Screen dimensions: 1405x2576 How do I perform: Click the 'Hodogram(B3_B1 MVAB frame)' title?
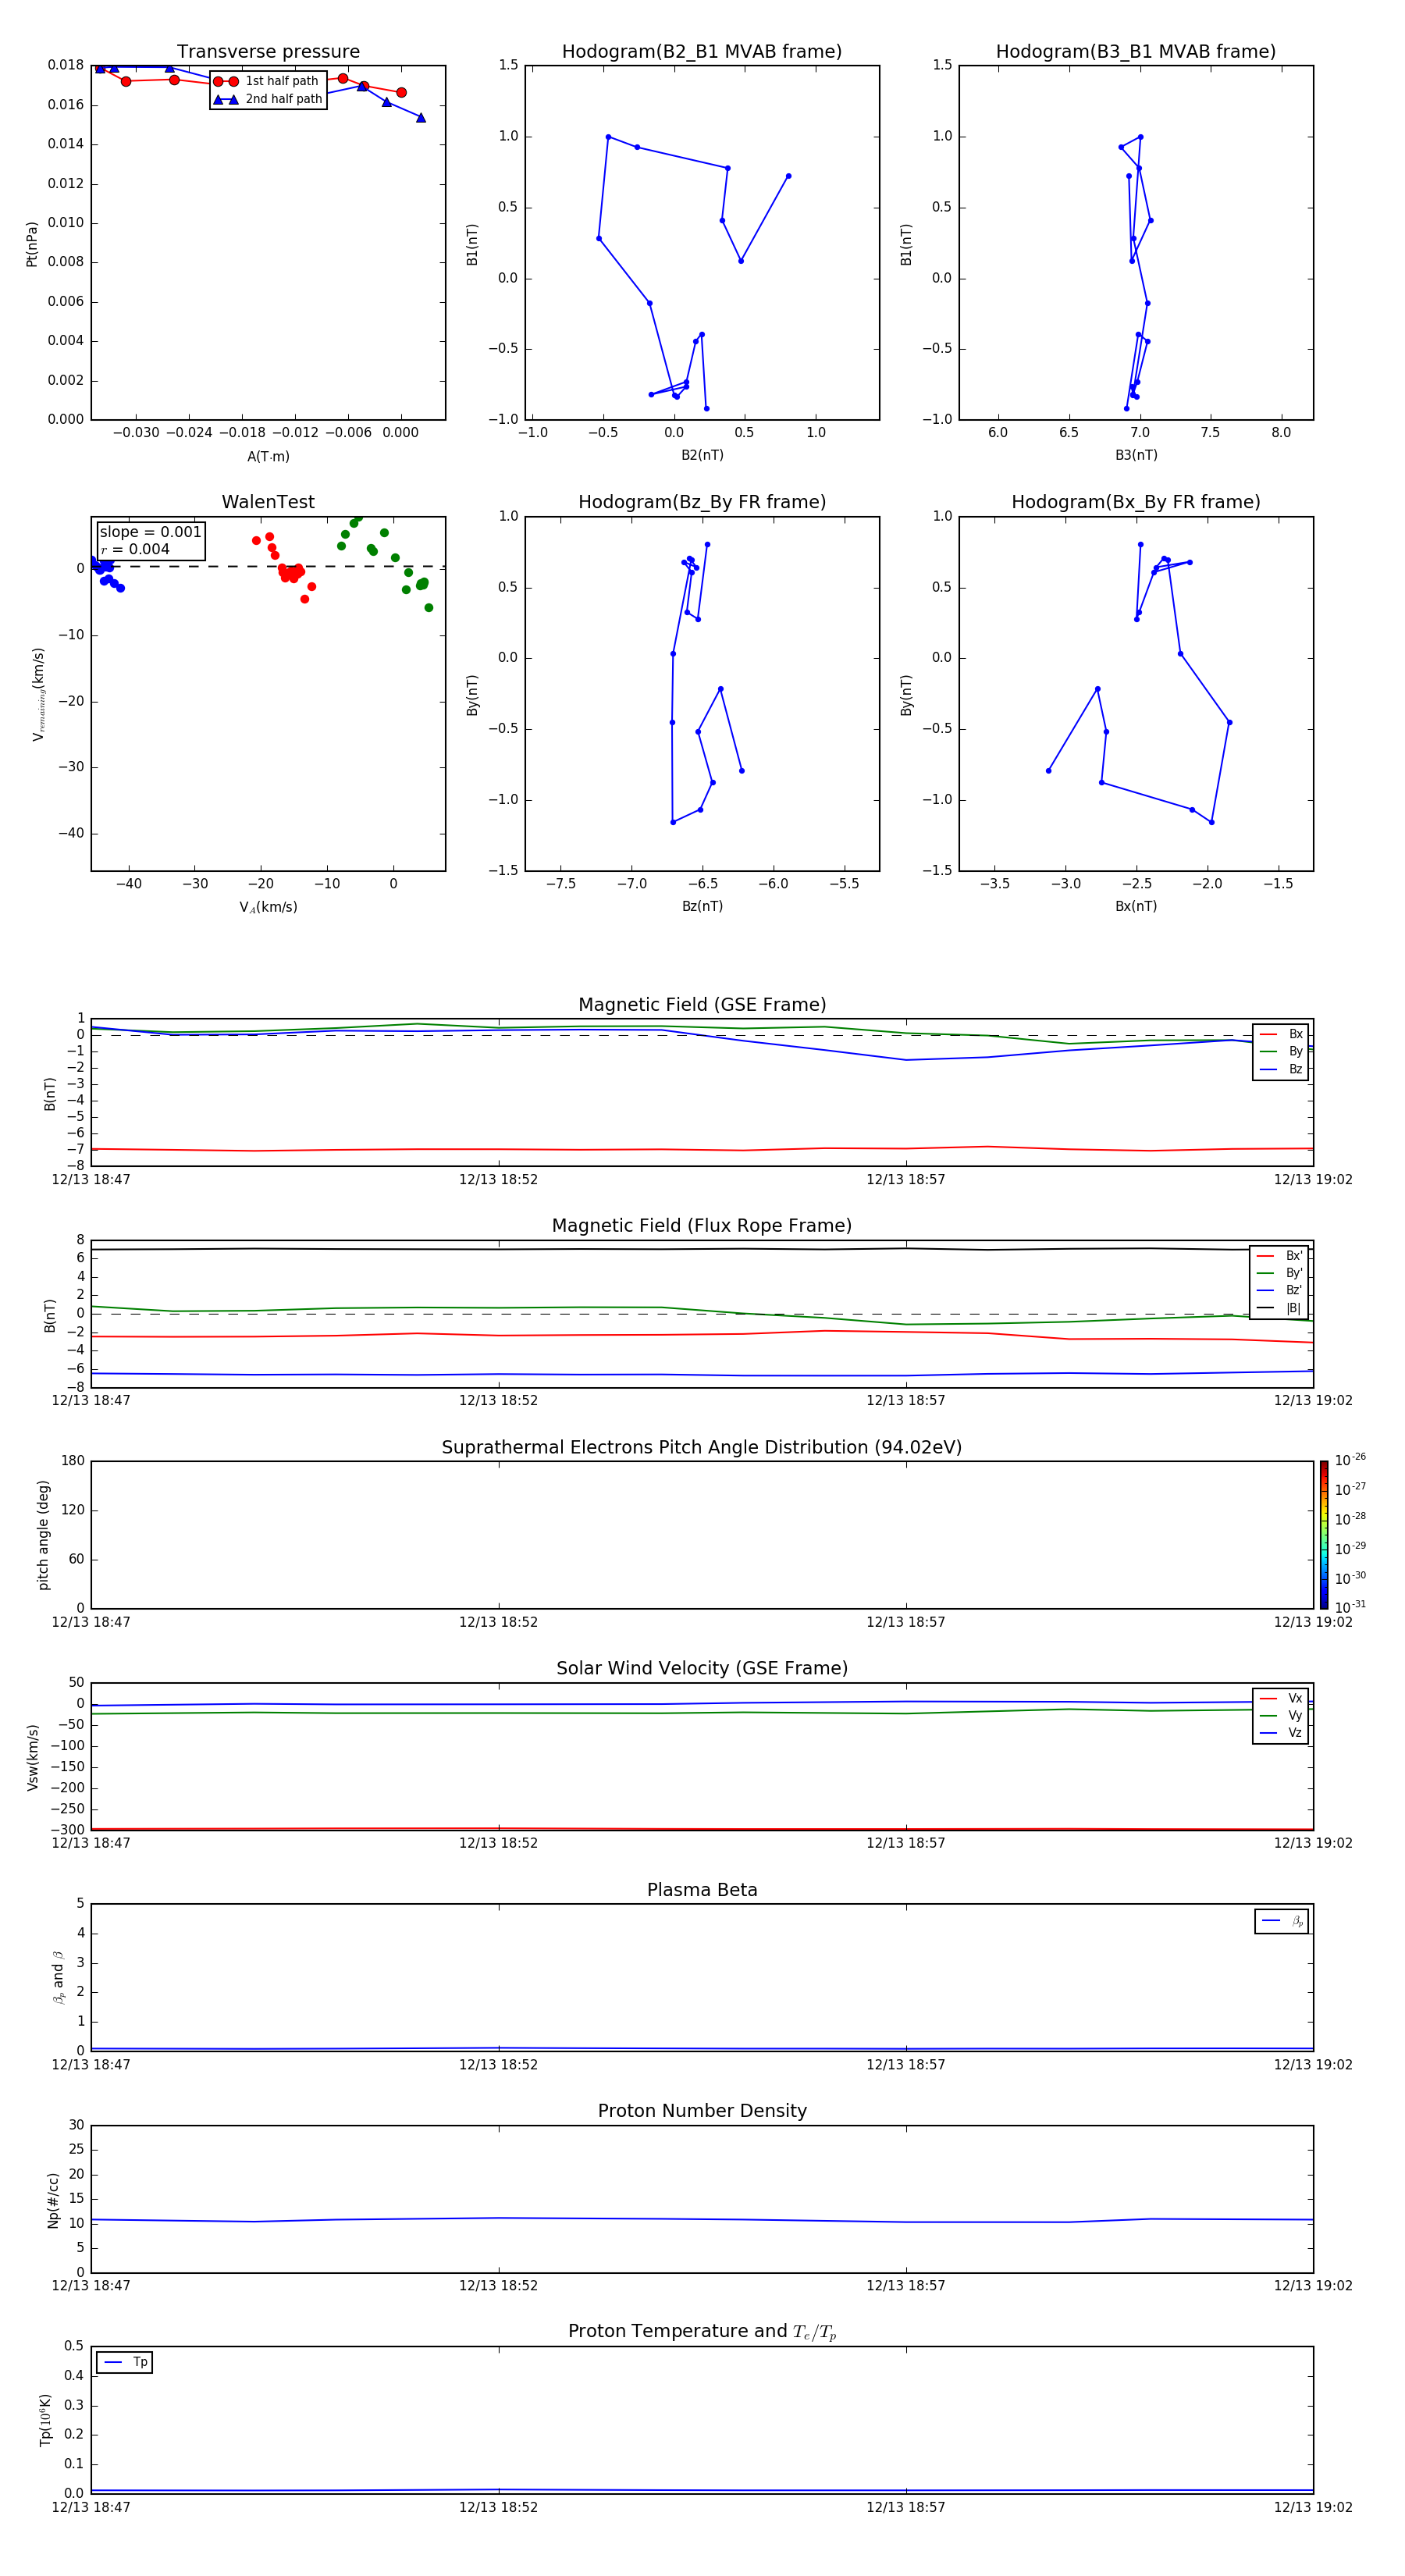pyautogui.click(x=1136, y=52)
